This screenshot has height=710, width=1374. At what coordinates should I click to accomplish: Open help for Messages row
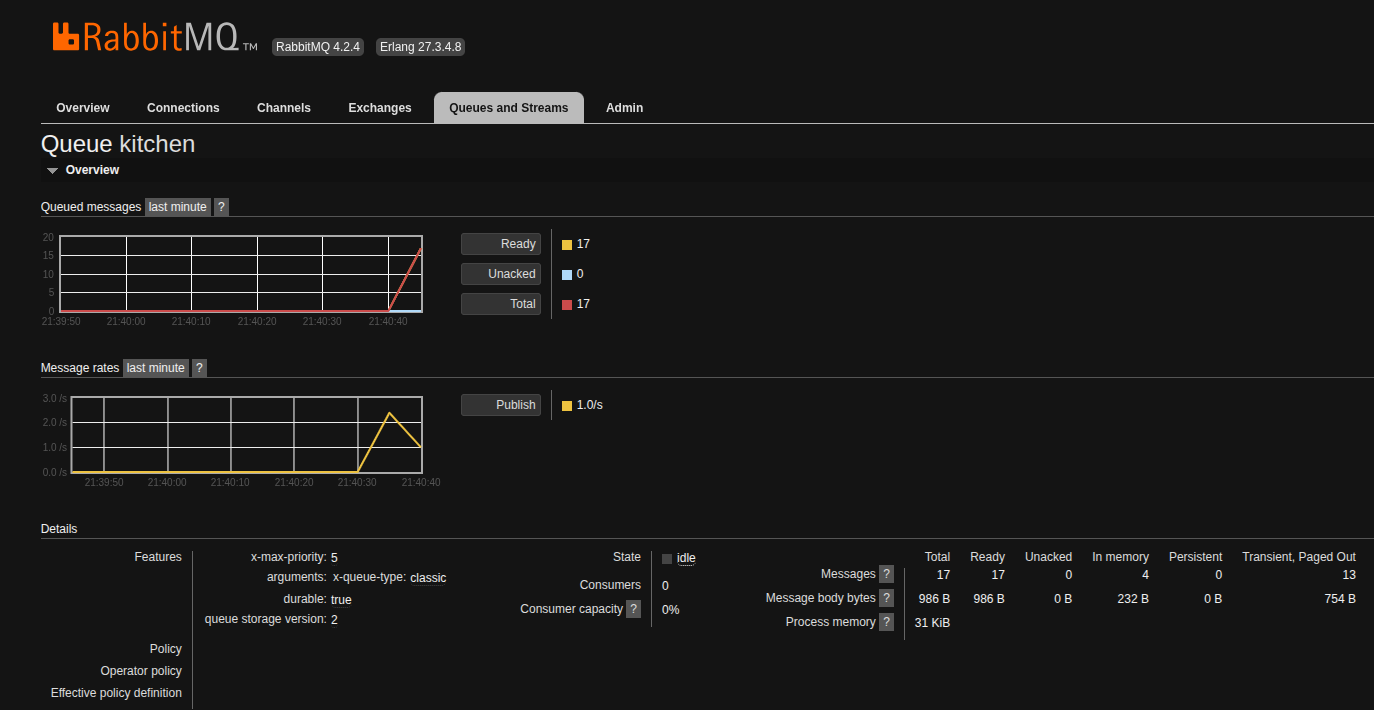click(886, 574)
